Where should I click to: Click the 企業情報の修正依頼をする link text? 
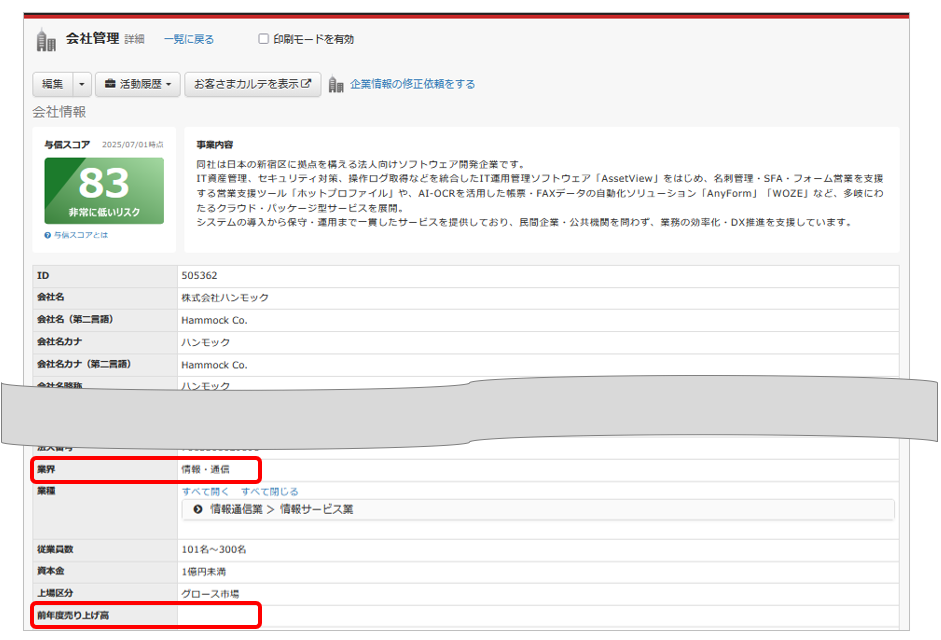pos(412,85)
